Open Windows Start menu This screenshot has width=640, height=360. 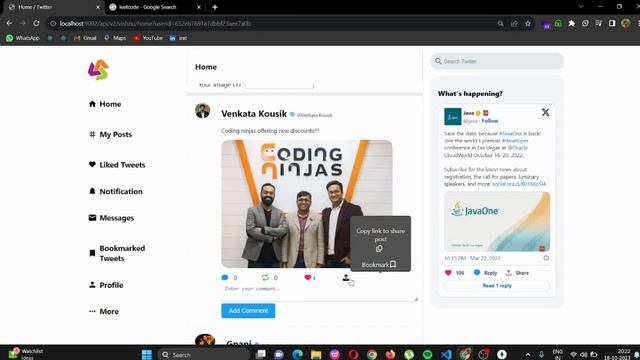click(147, 354)
